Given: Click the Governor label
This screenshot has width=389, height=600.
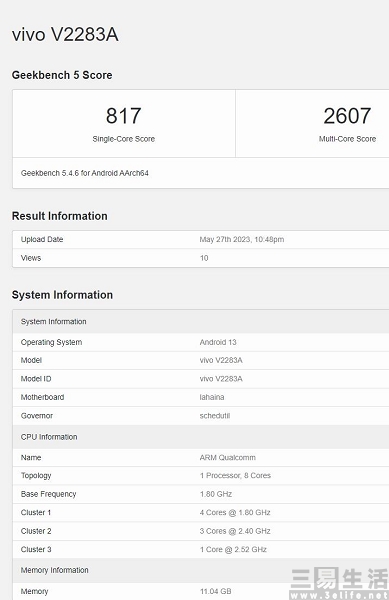Looking at the screenshot, I should pos(37,416).
